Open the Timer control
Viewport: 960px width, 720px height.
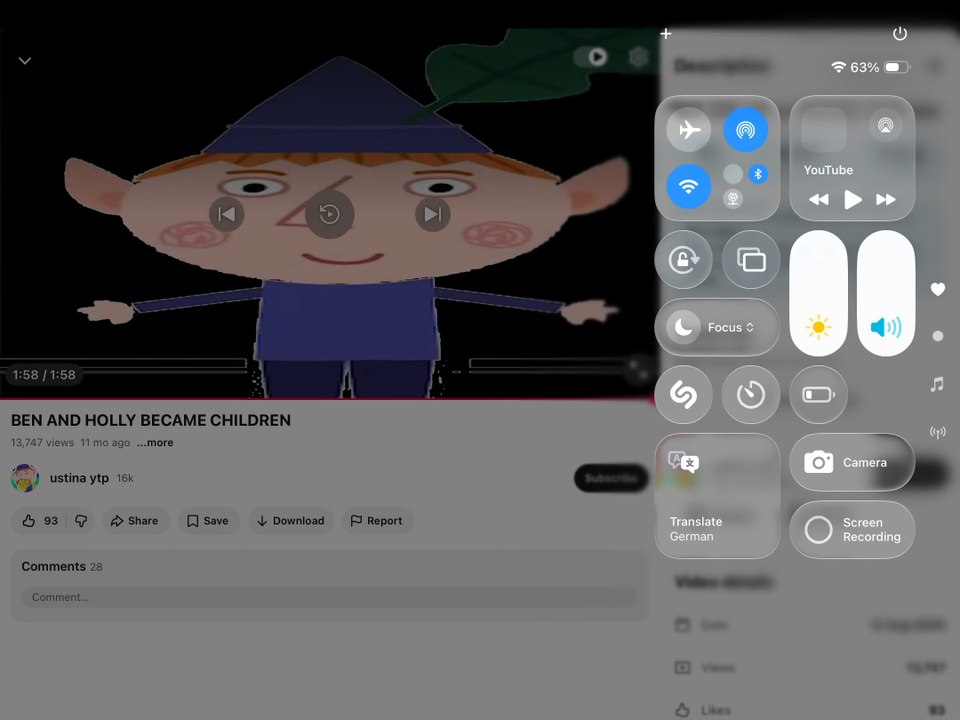click(x=751, y=395)
